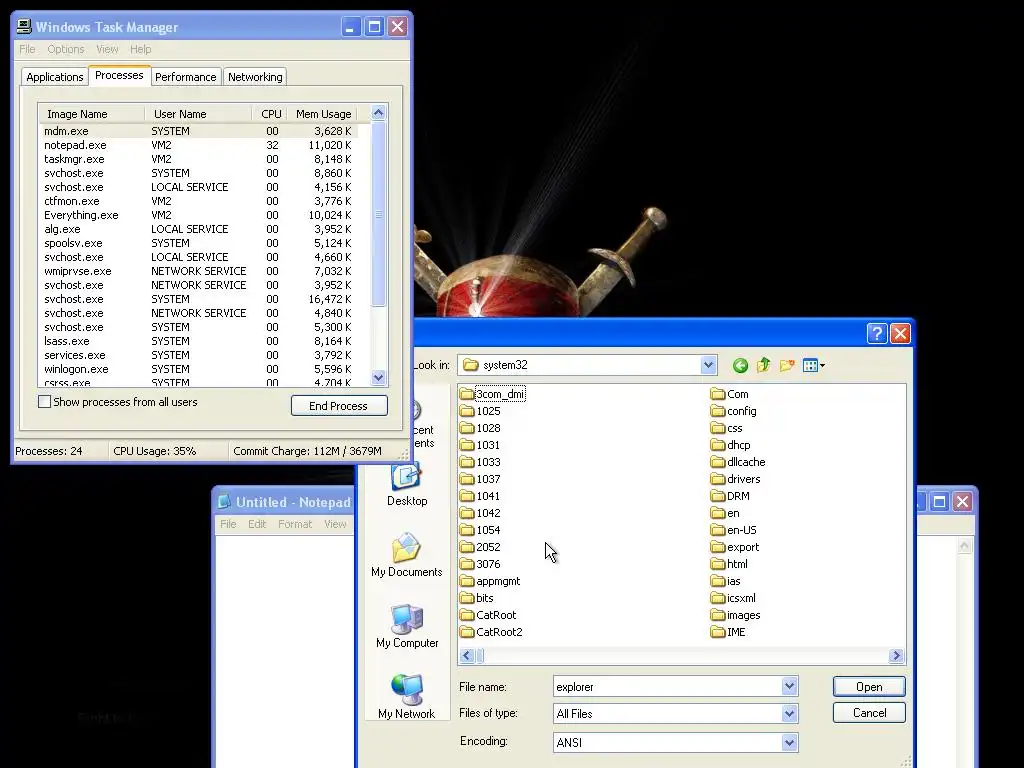
Task: Click the Desktop shortcut in places bar
Action: 407,485
